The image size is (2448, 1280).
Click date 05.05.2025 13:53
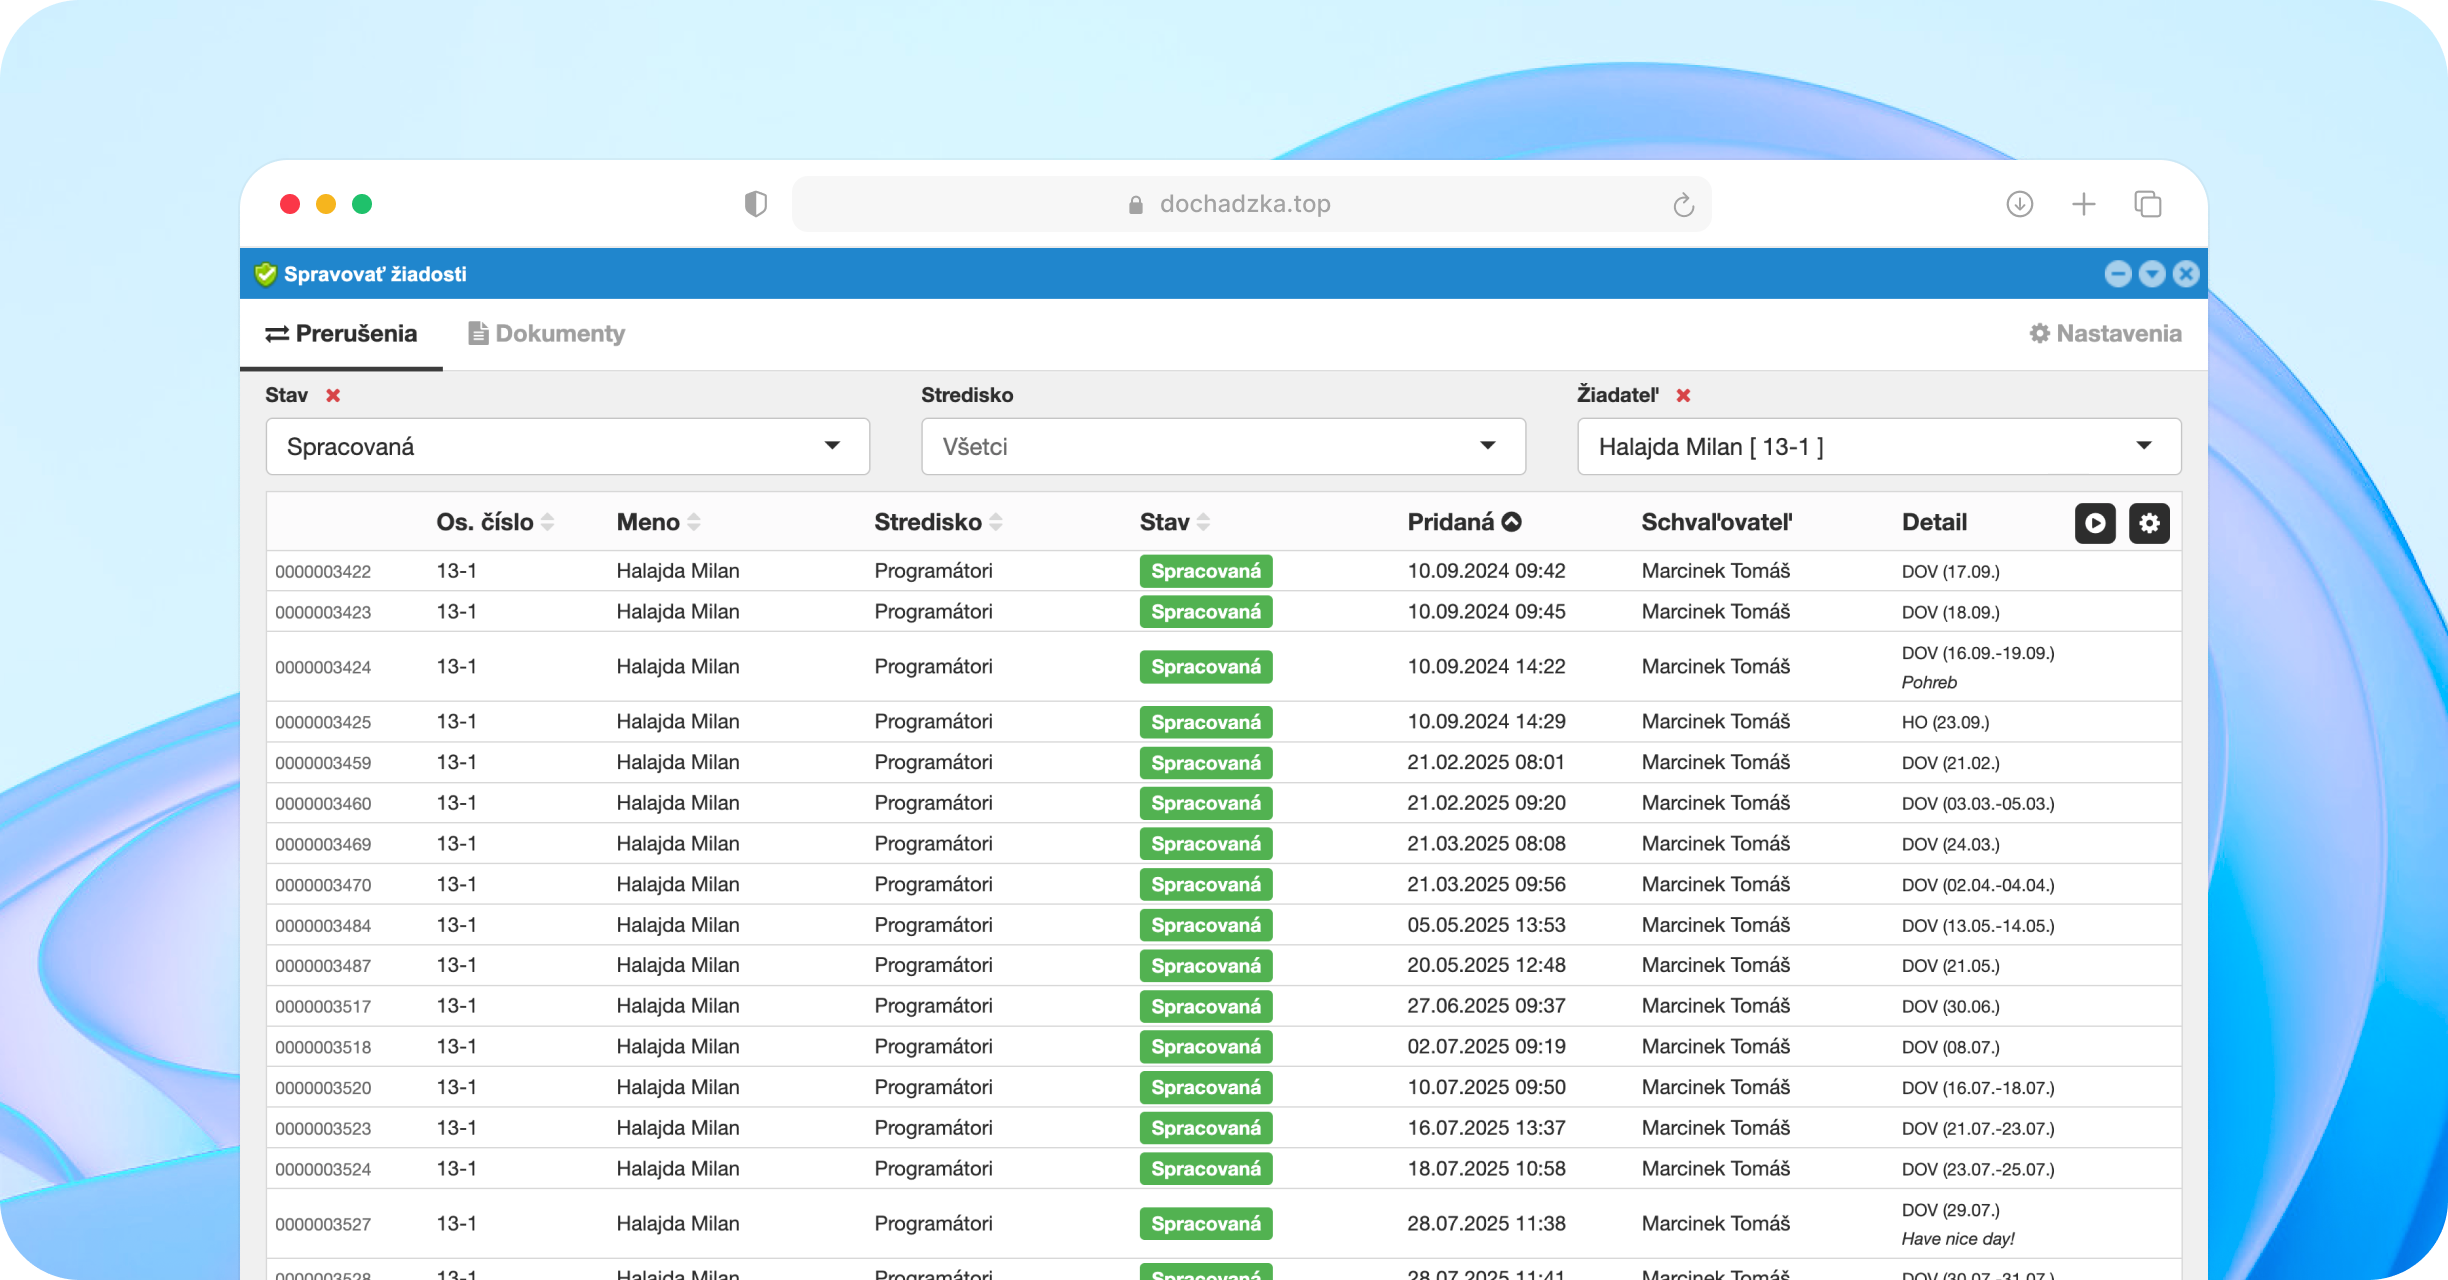(x=1486, y=925)
